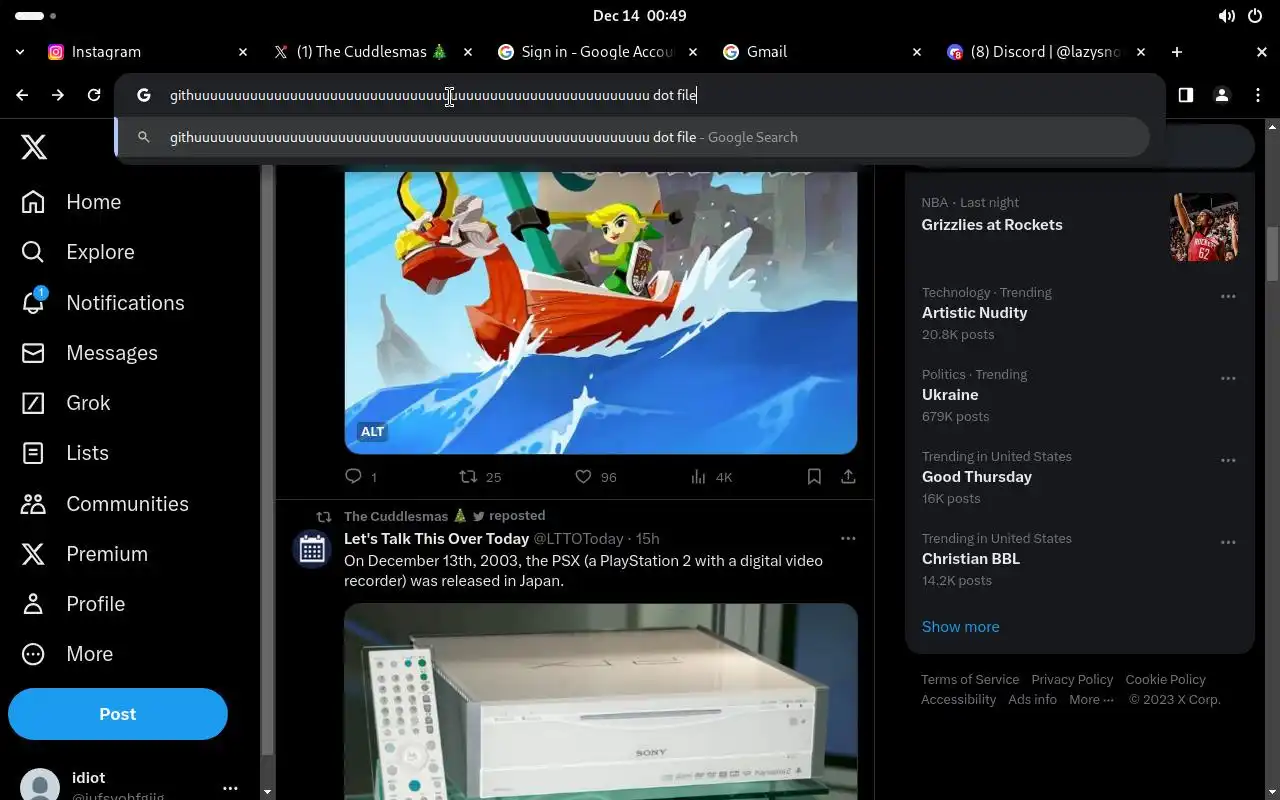Open Profile in sidebar
This screenshot has width=1280, height=800.
coord(73,603)
